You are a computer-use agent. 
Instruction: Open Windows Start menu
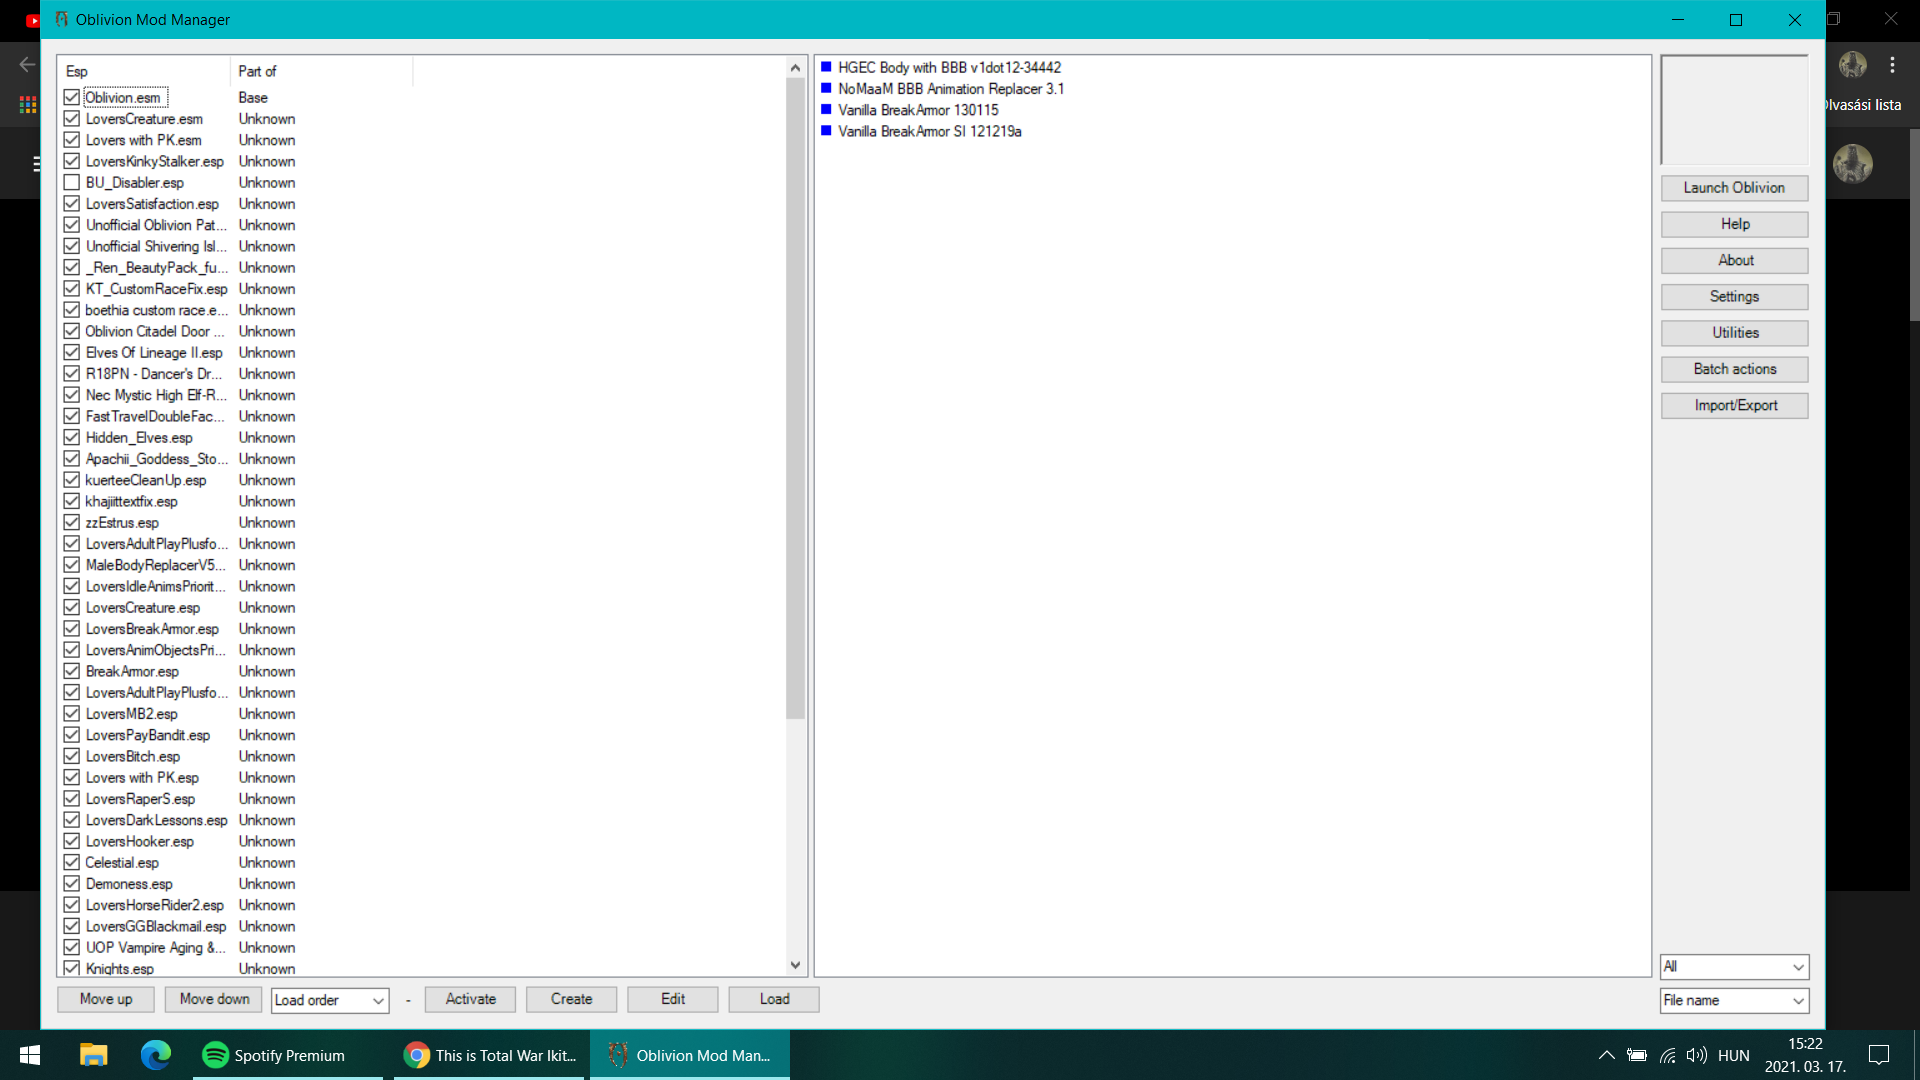[30, 1055]
